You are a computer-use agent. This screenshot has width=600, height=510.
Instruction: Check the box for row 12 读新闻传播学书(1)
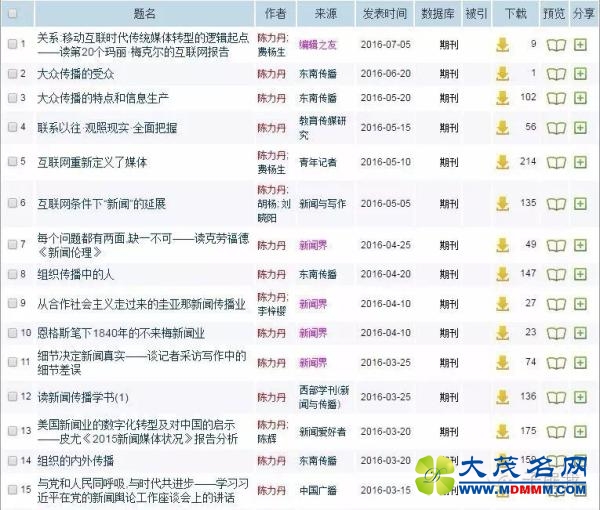tap(12, 396)
